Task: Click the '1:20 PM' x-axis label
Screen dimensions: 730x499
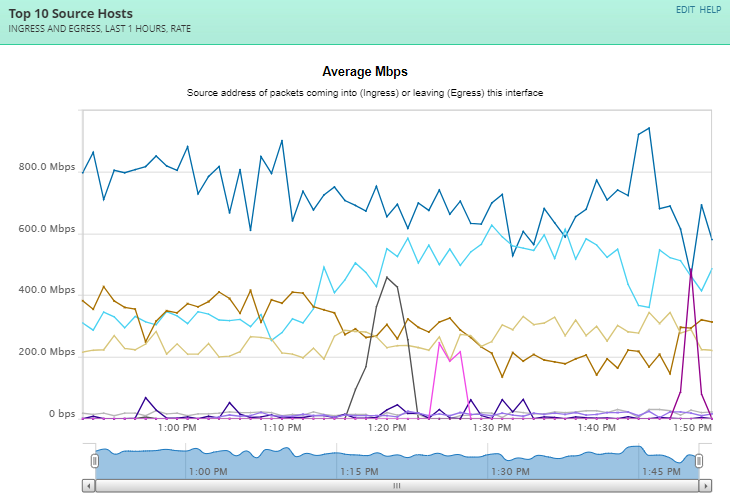Action: coord(387,427)
